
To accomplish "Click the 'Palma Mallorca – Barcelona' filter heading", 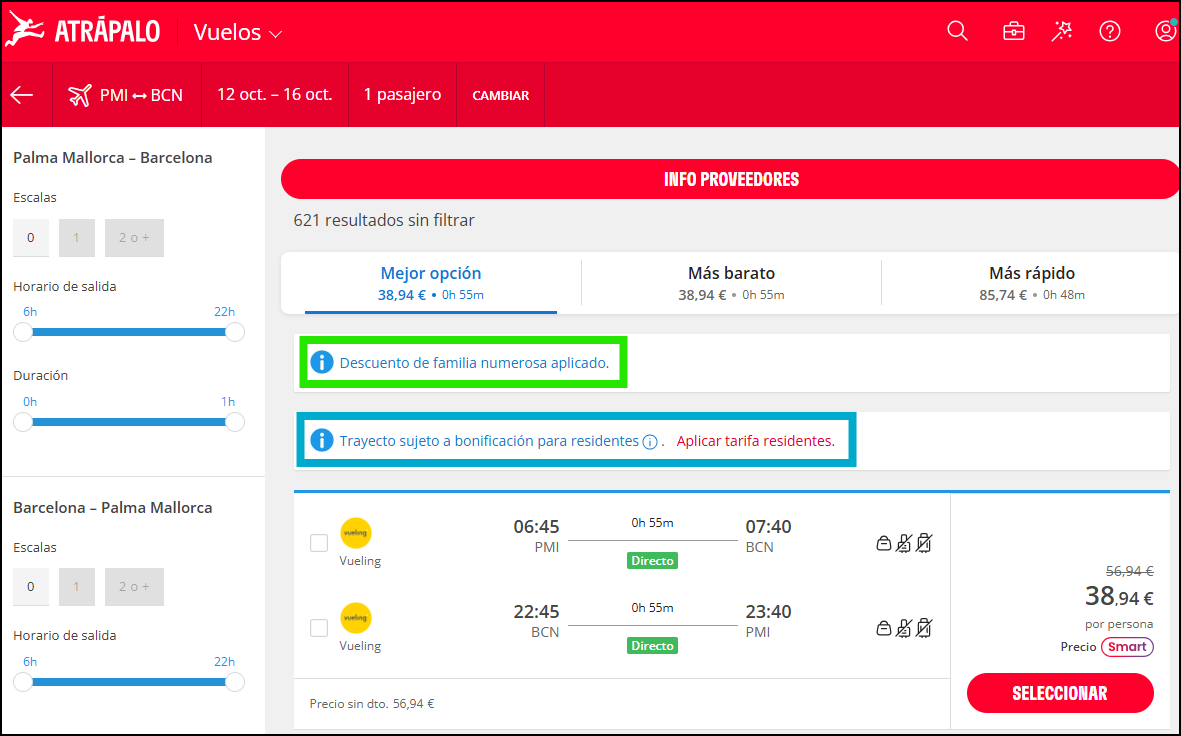I will 113,157.
